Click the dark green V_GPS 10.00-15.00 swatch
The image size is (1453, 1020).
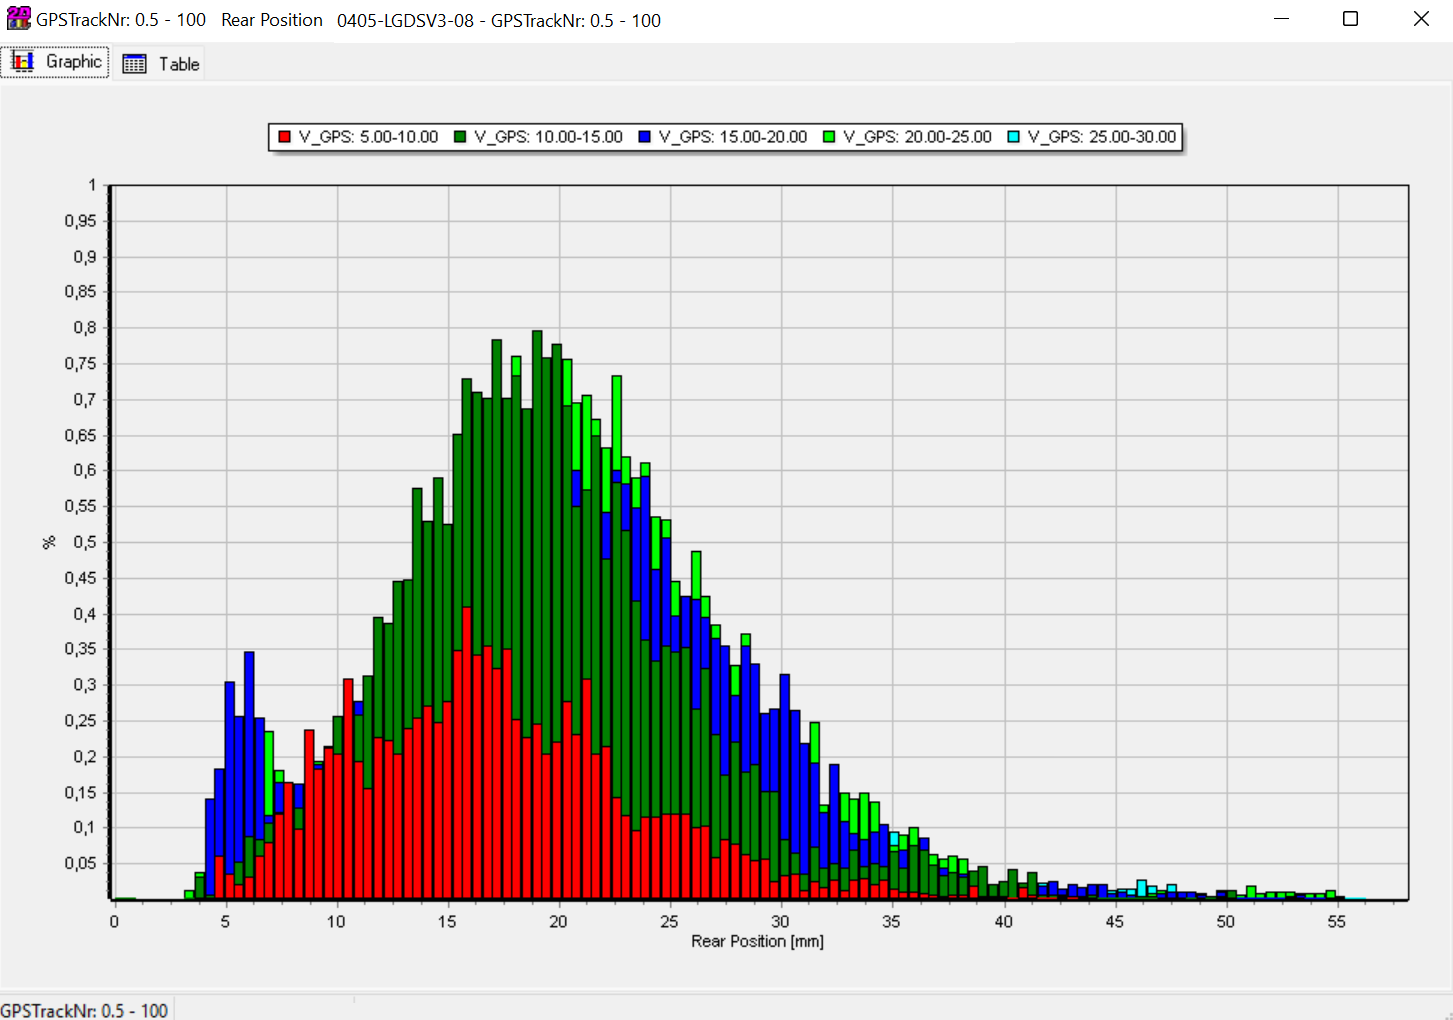coord(460,137)
